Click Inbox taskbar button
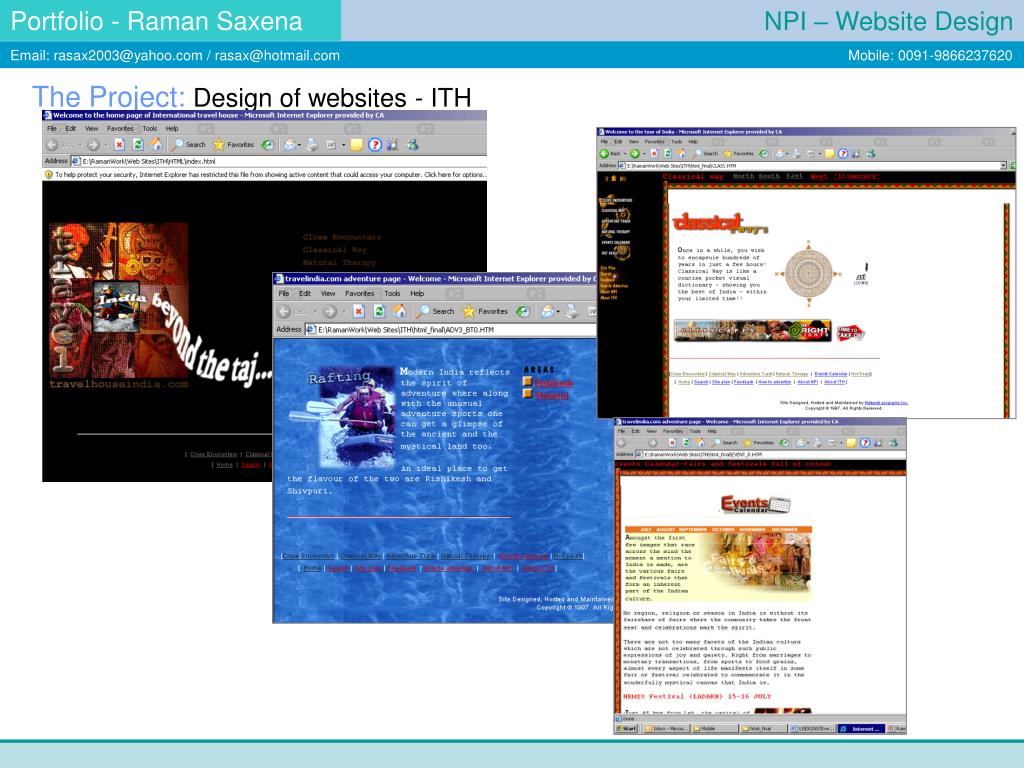 pos(665,728)
